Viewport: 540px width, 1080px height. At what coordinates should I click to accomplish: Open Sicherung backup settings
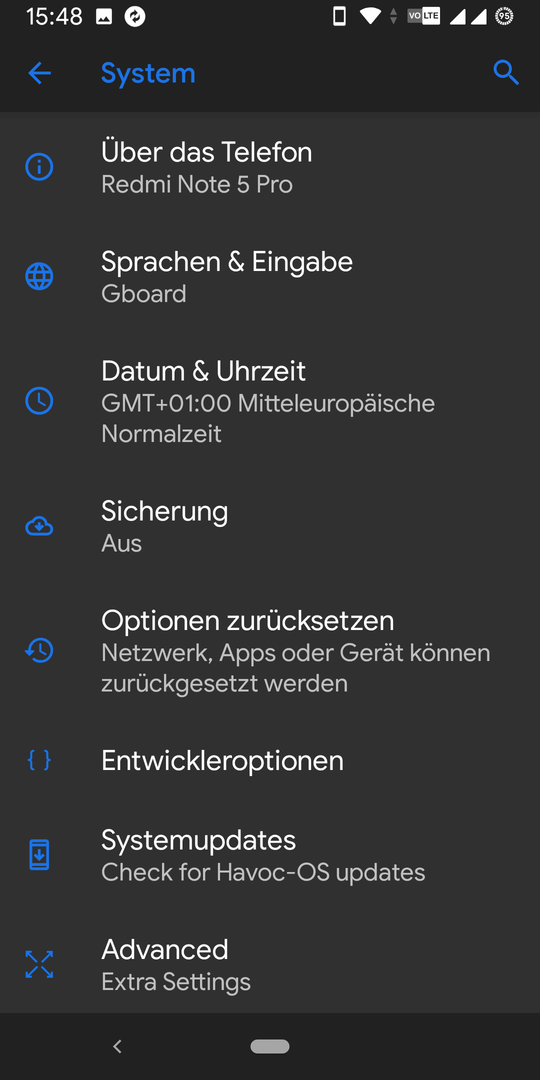coord(270,527)
